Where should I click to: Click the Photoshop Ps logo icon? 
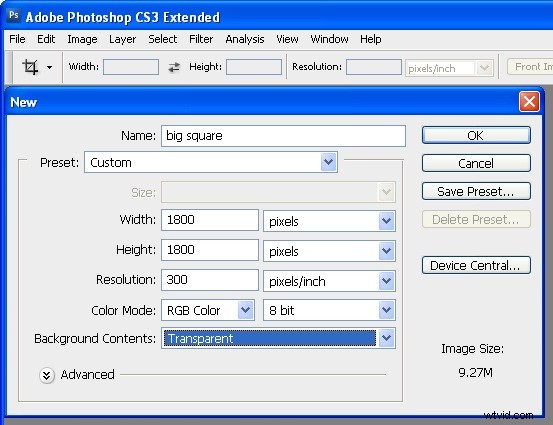pos(14,16)
